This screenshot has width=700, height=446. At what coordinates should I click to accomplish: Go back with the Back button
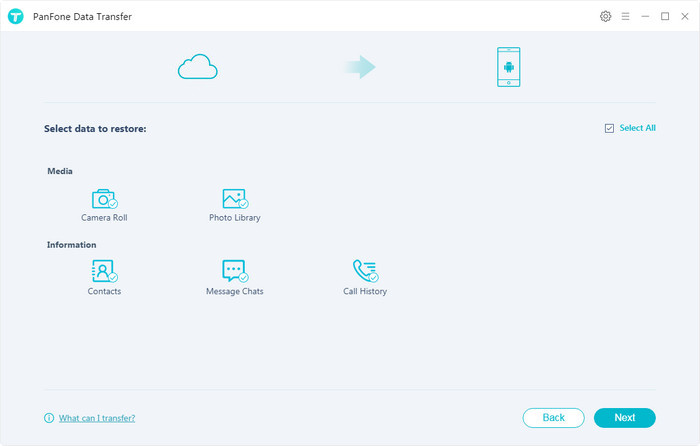(x=553, y=418)
